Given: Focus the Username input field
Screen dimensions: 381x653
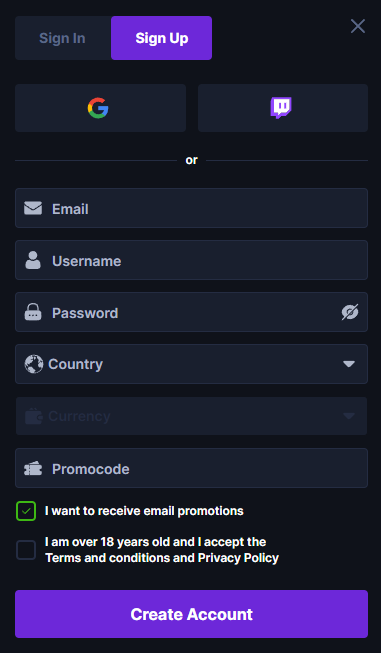Looking at the screenshot, I should (192, 260).
